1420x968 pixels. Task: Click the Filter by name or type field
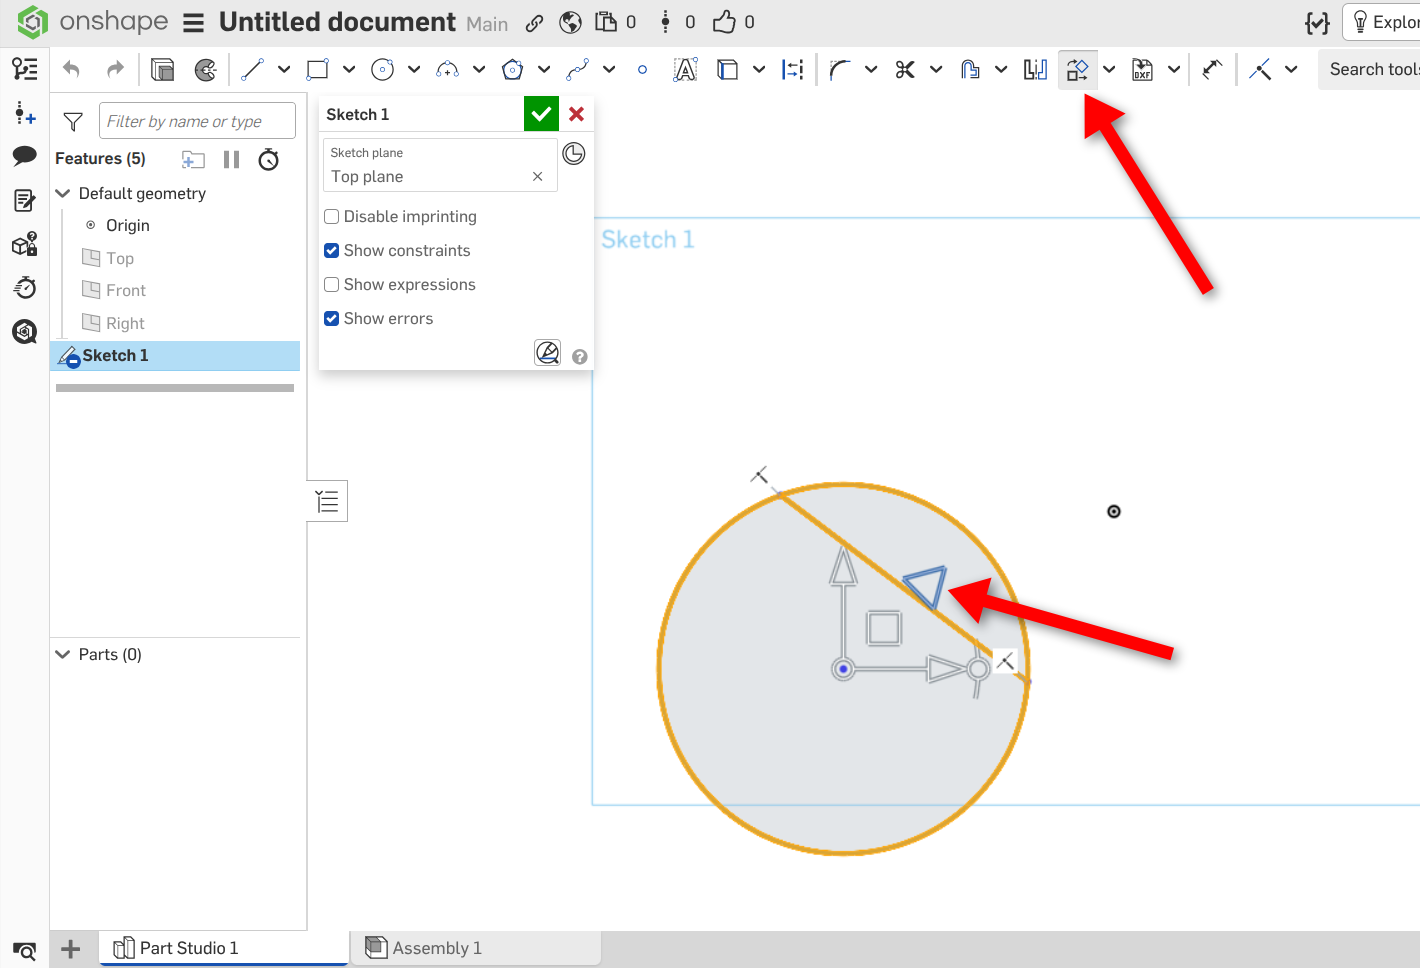(197, 121)
